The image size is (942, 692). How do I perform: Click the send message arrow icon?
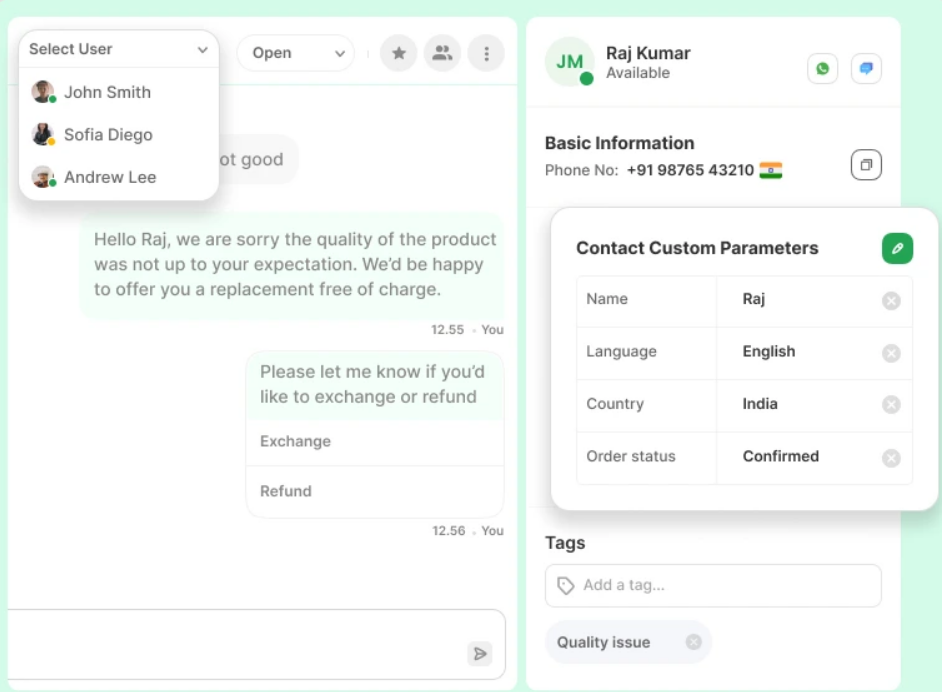(x=479, y=654)
